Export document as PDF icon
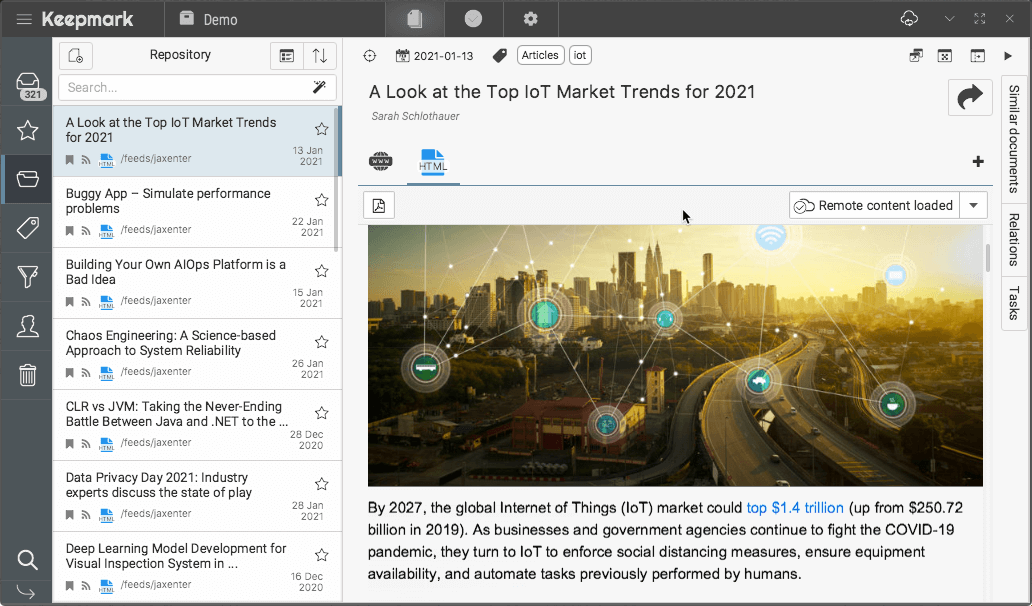This screenshot has width=1032, height=606. coord(379,205)
